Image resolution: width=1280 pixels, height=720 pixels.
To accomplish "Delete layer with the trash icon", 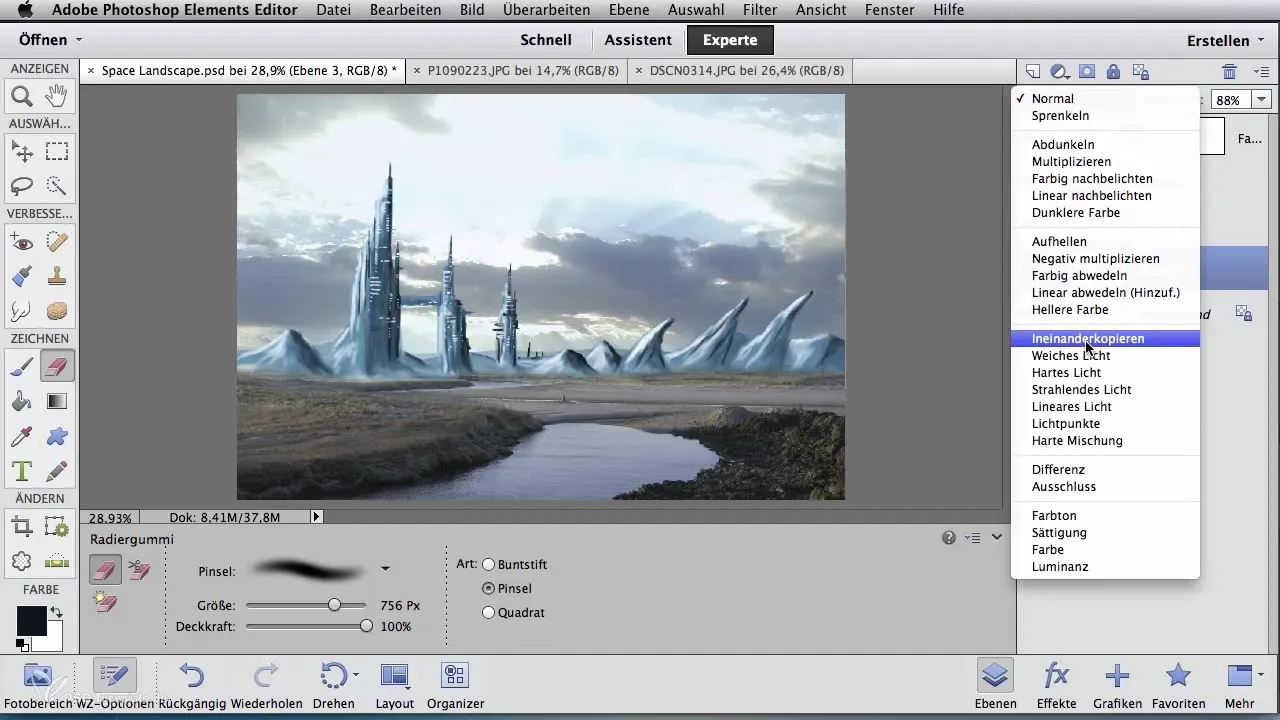I will [1229, 71].
